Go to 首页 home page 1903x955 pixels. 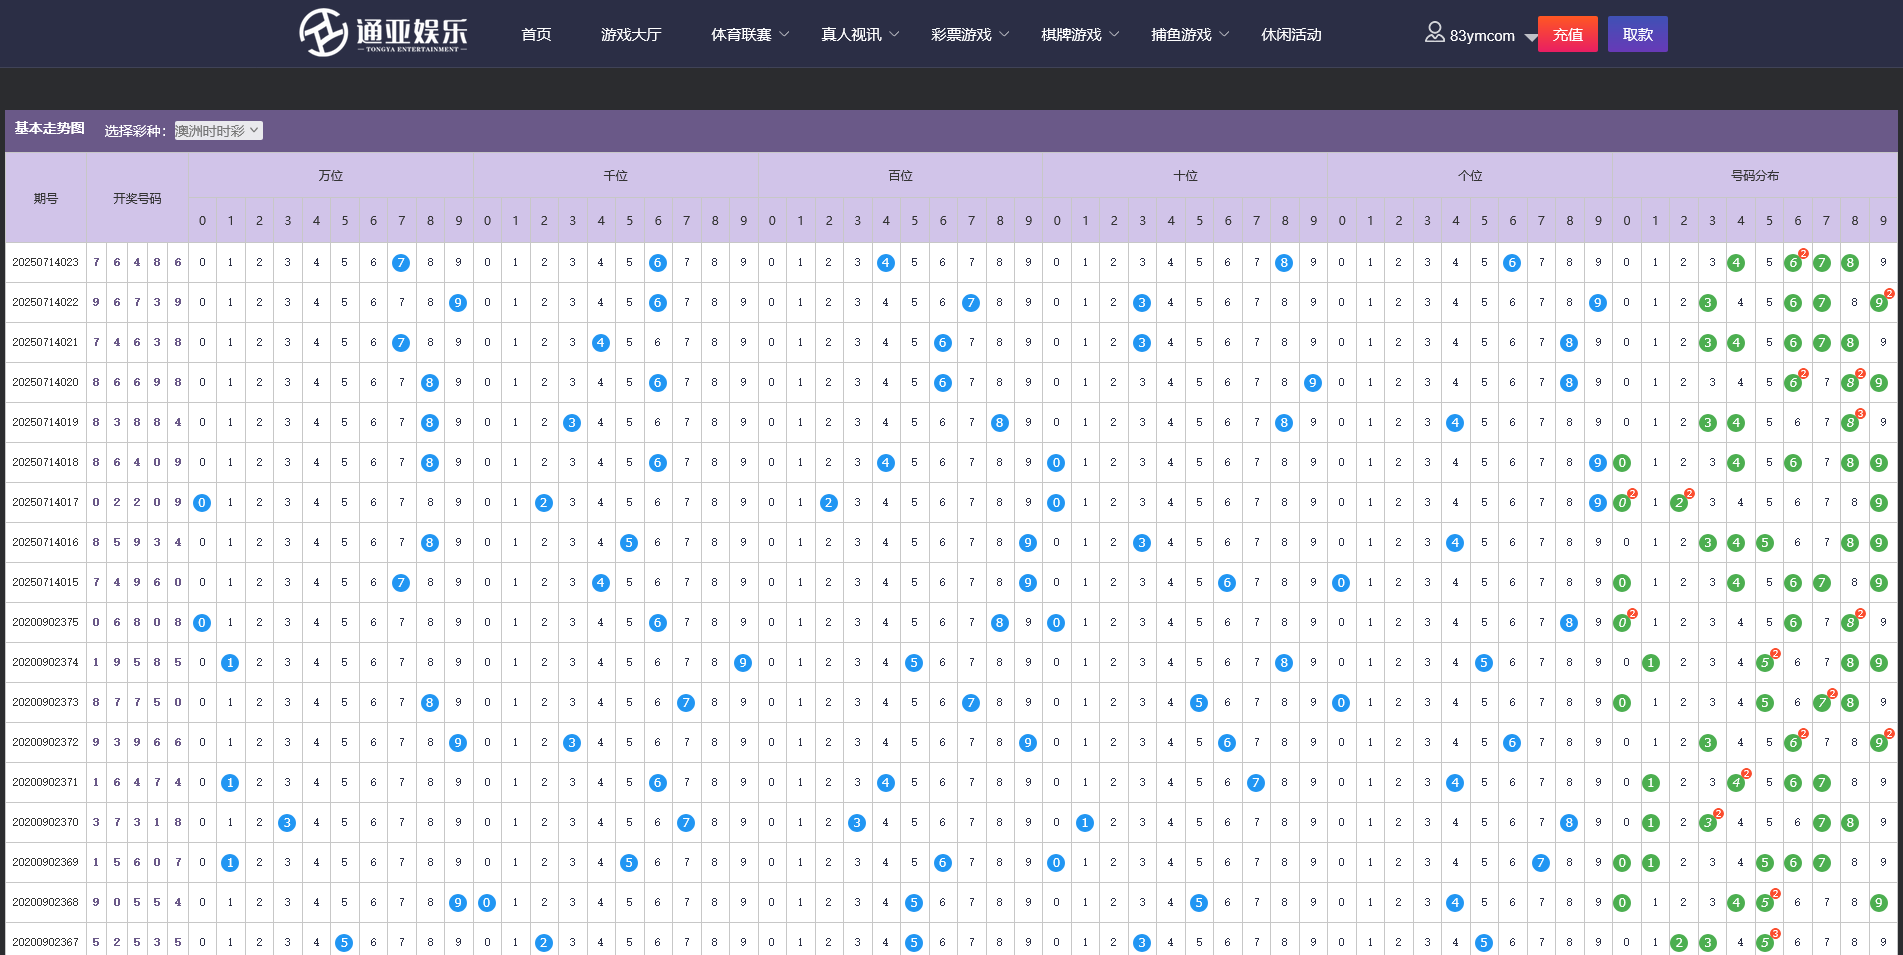pos(536,35)
